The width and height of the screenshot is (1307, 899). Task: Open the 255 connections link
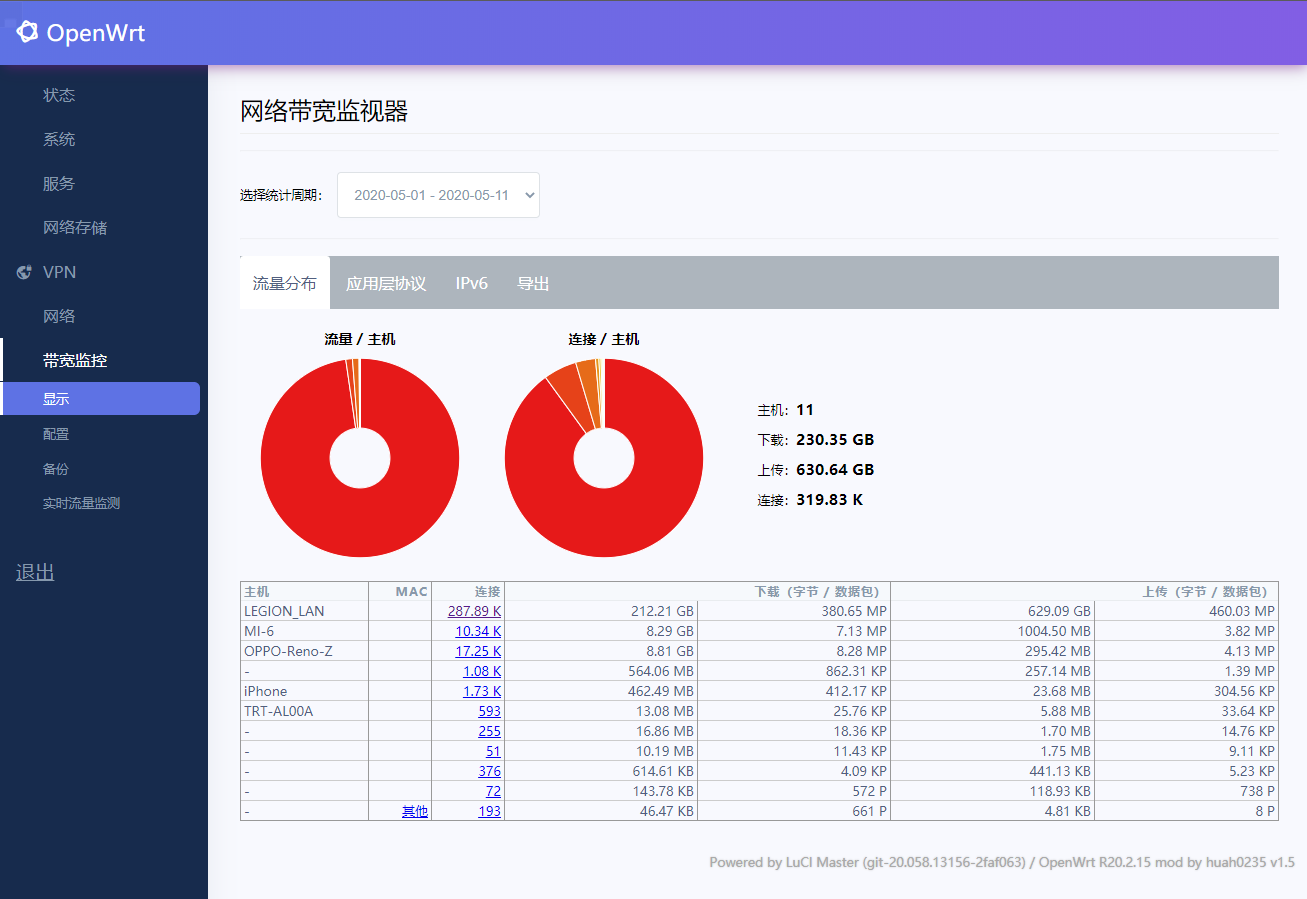coord(489,731)
